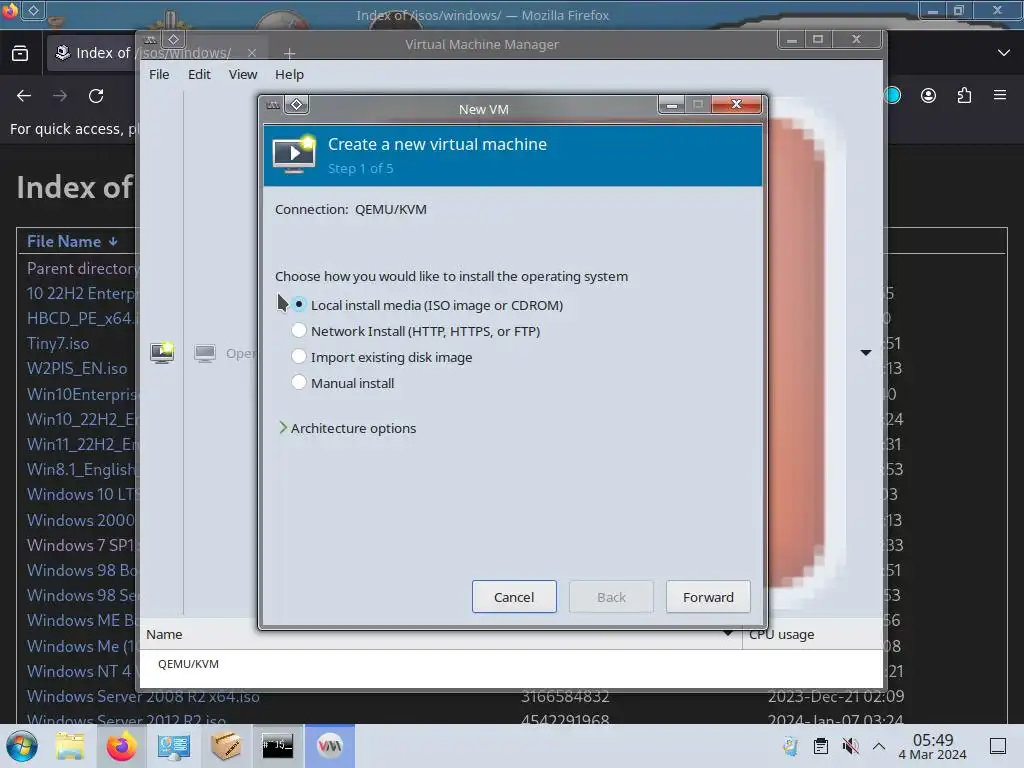Open Firefox account icon

pyautogui.click(x=928, y=95)
